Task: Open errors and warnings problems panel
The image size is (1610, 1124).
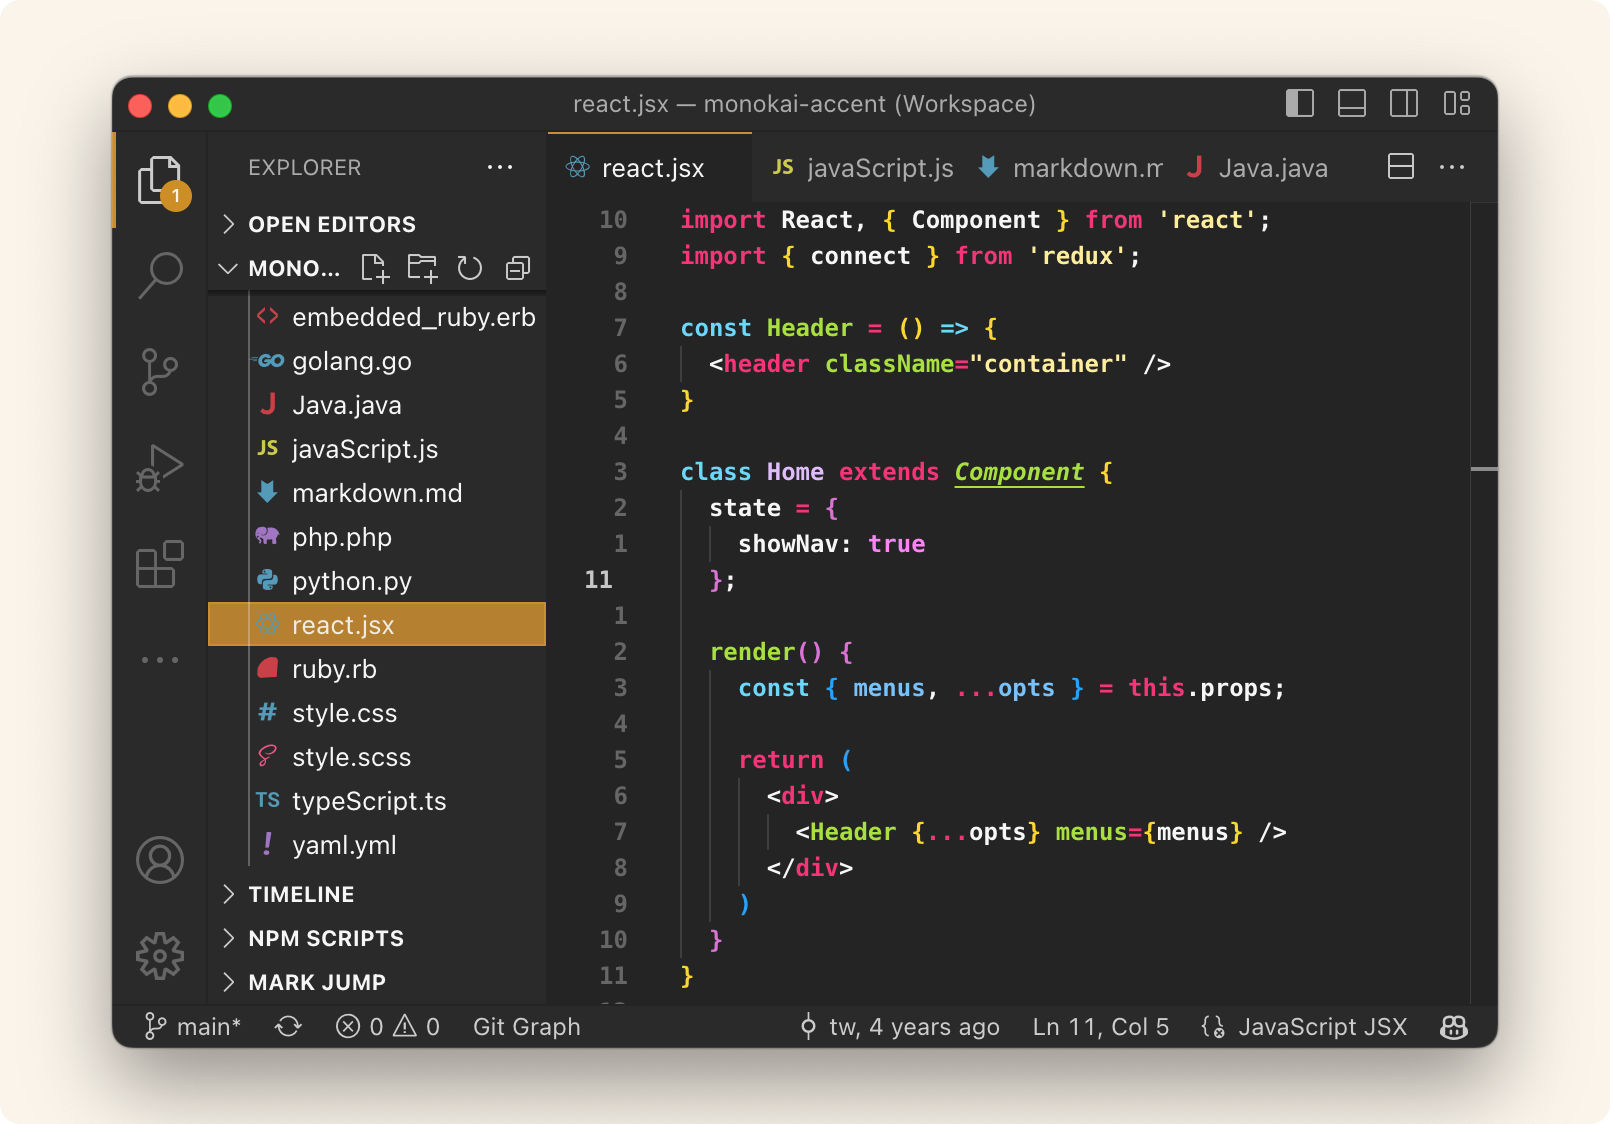Action: point(388,1027)
